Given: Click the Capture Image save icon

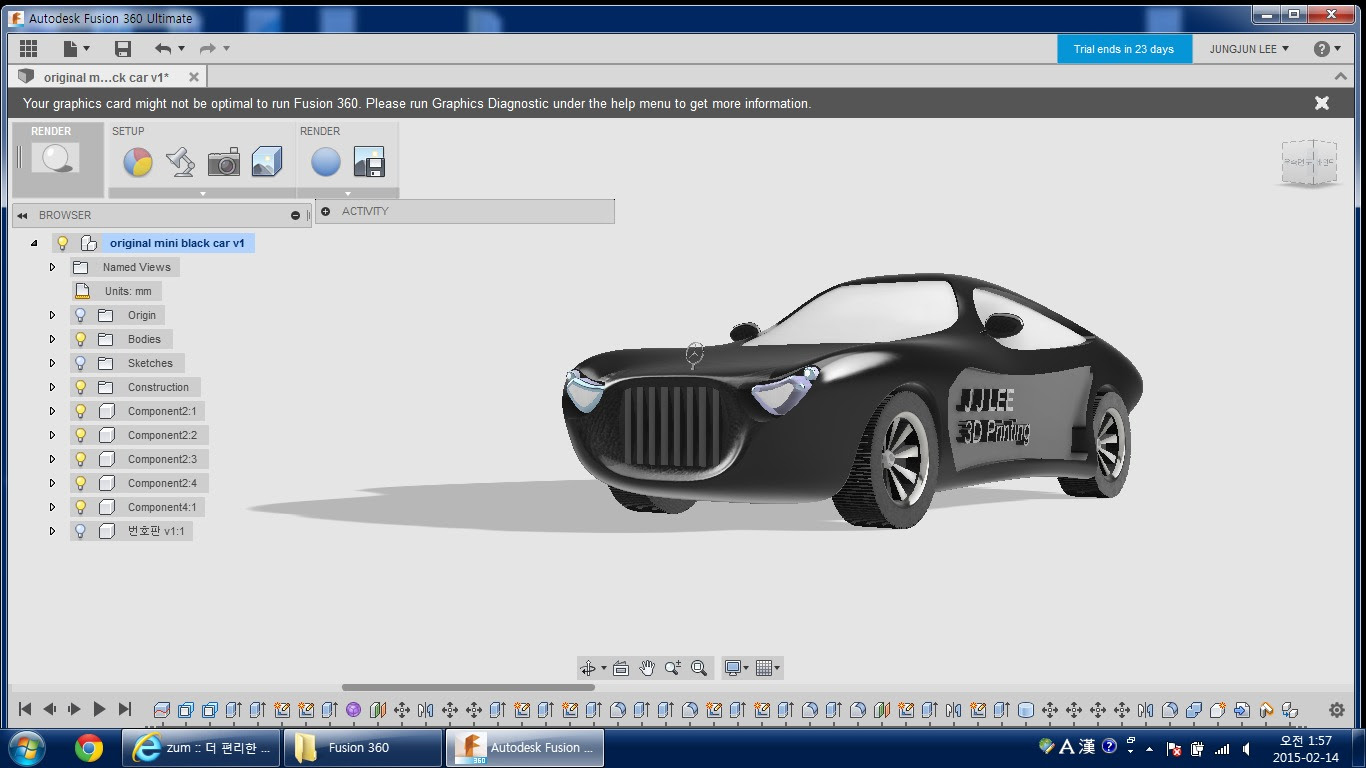Looking at the screenshot, I should pyautogui.click(x=369, y=162).
